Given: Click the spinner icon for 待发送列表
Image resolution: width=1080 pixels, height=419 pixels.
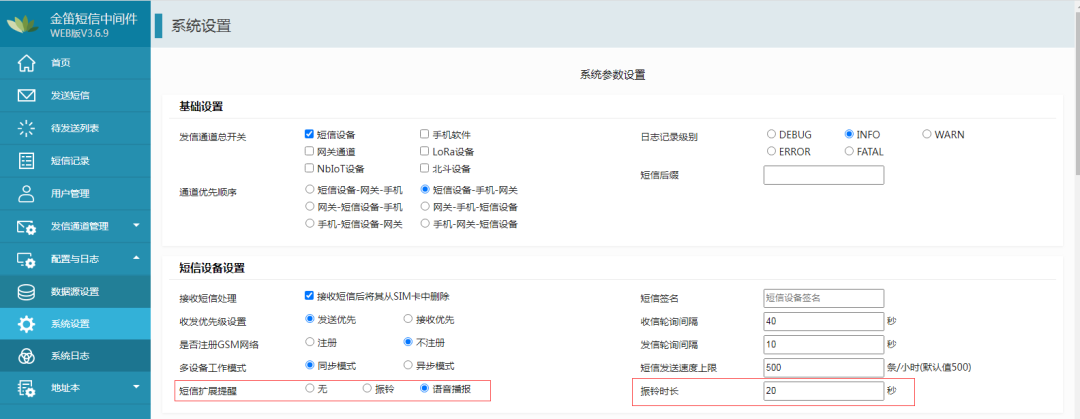Looking at the screenshot, I should tap(27, 128).
